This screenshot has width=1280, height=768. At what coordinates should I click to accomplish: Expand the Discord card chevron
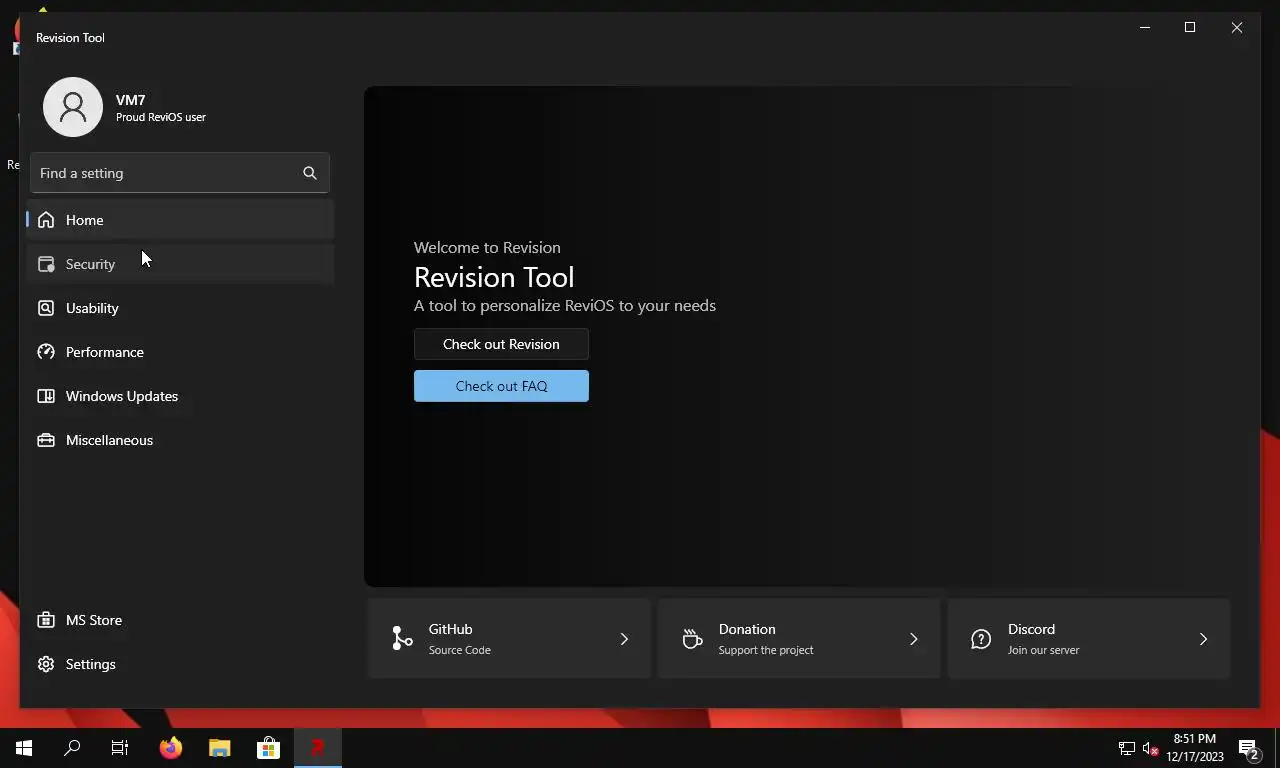pyautogui.click(x=1203, y=639)
